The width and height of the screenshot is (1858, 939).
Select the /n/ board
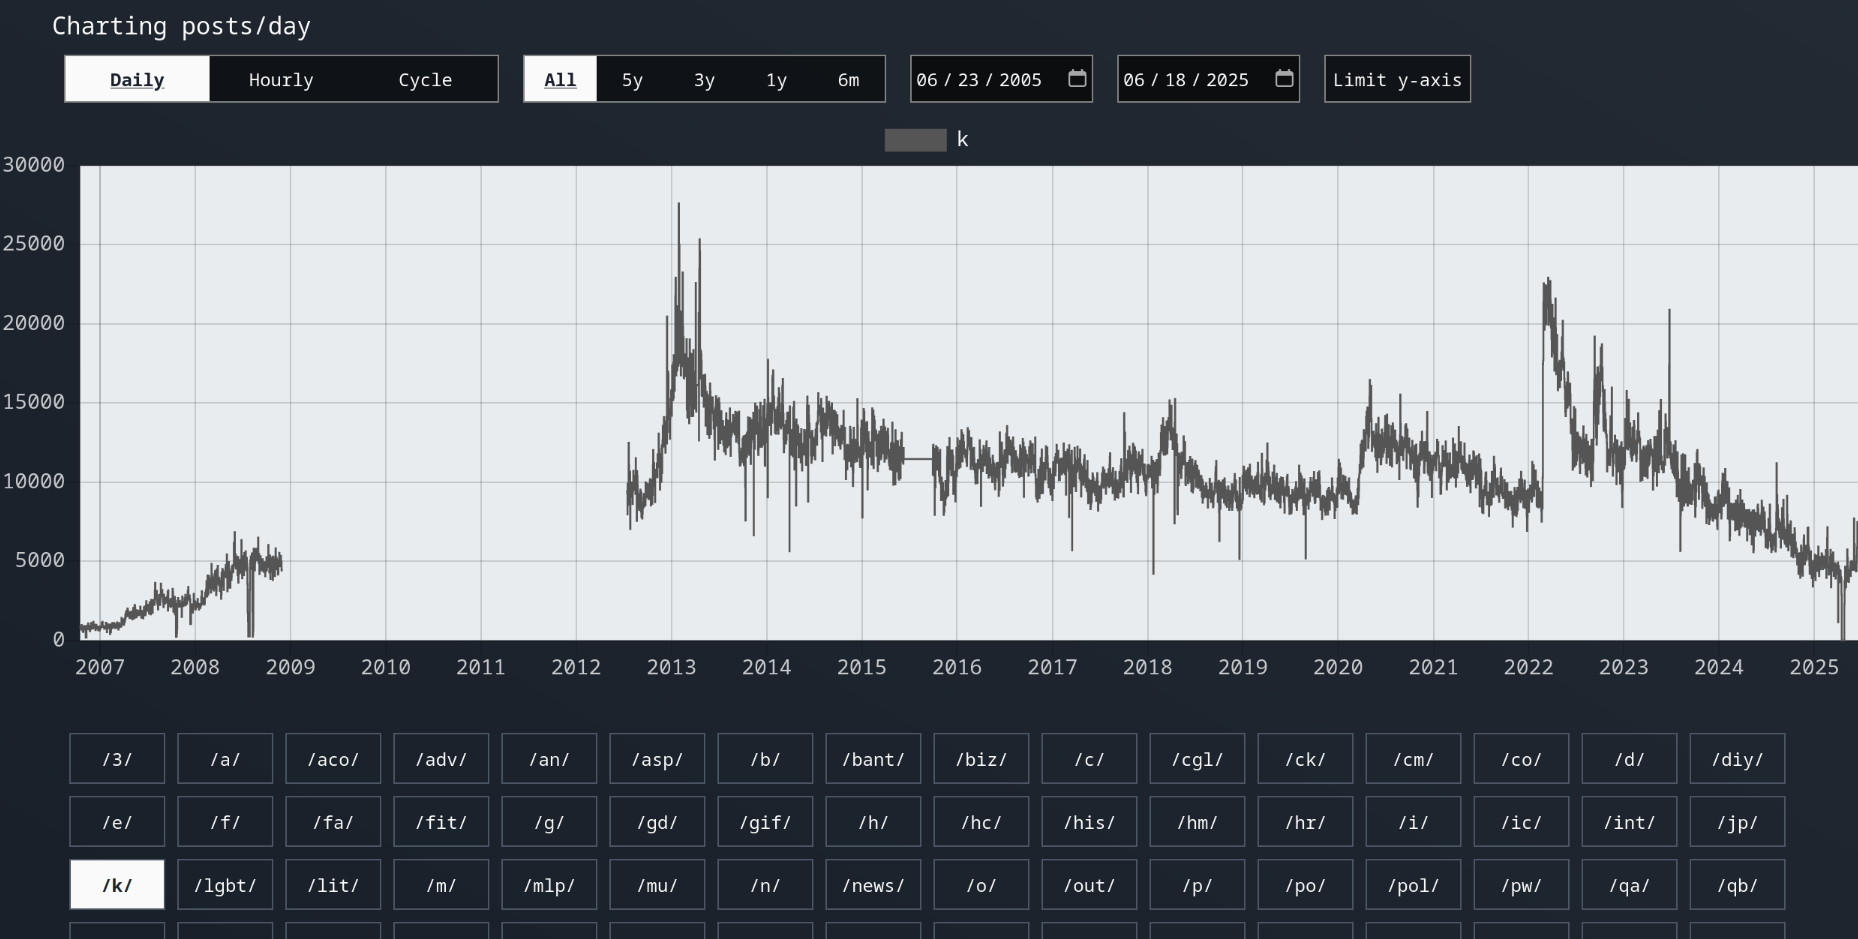point(765,885)
